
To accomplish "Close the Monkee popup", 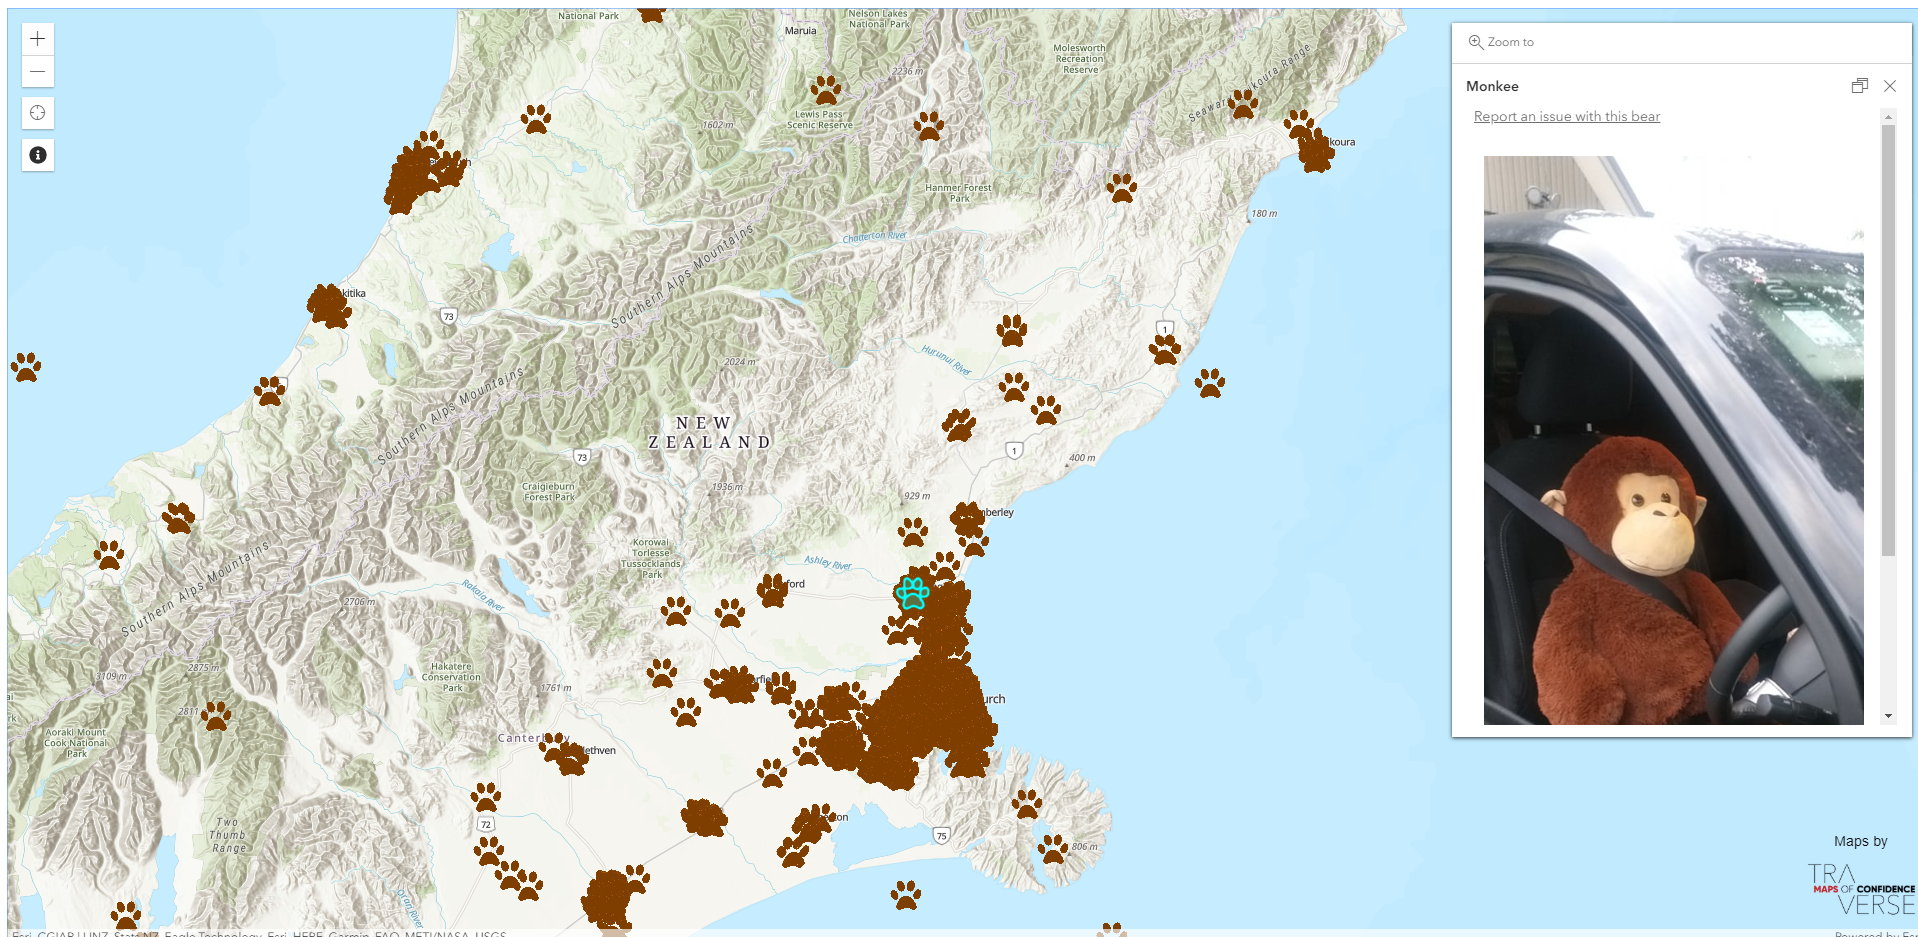I will (x=1890, y=86).
